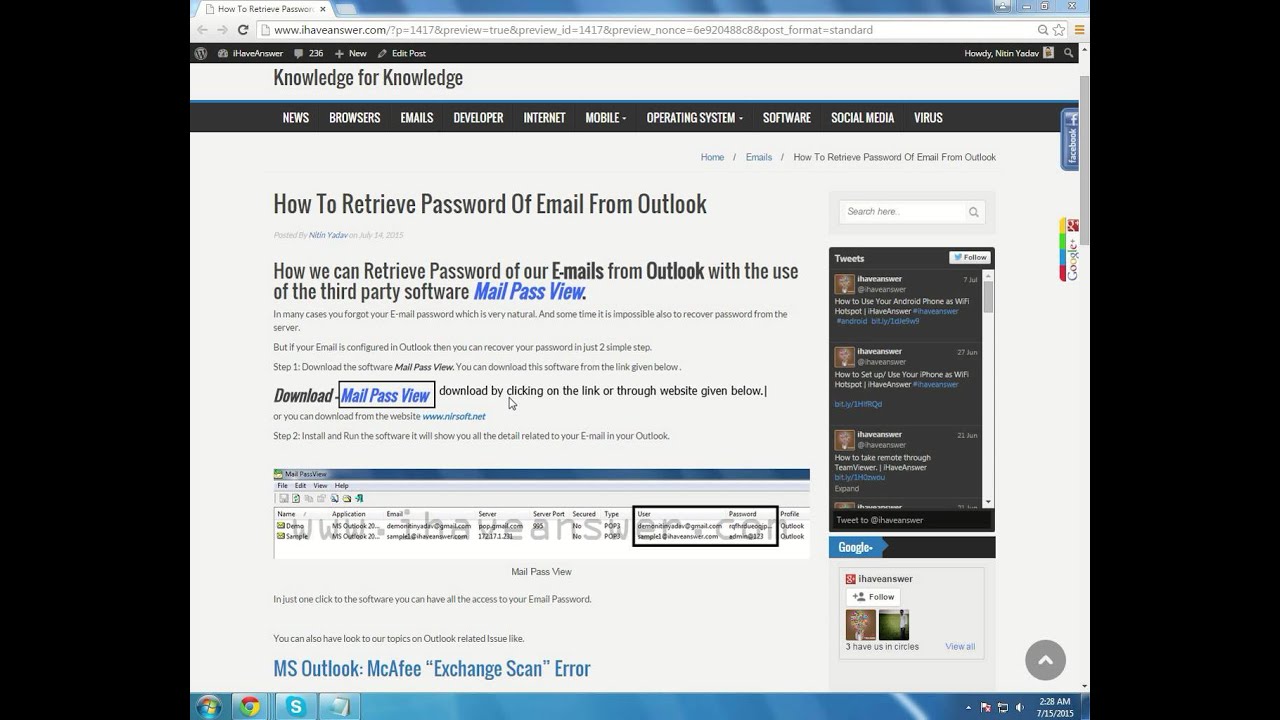Click the Action Center flag tray icon
The width and height of the screenshot is (1280, 720).
click(x=987, y=706)
